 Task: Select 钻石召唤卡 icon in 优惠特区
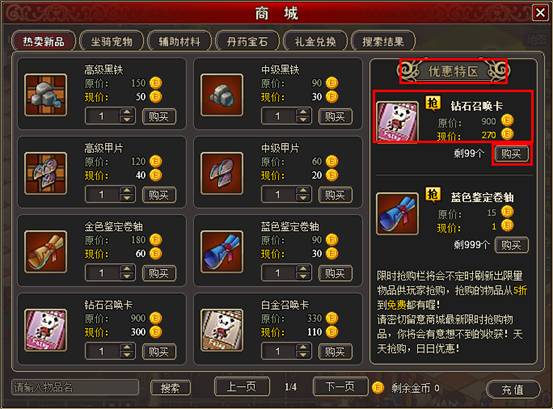(x=397, y=122)
